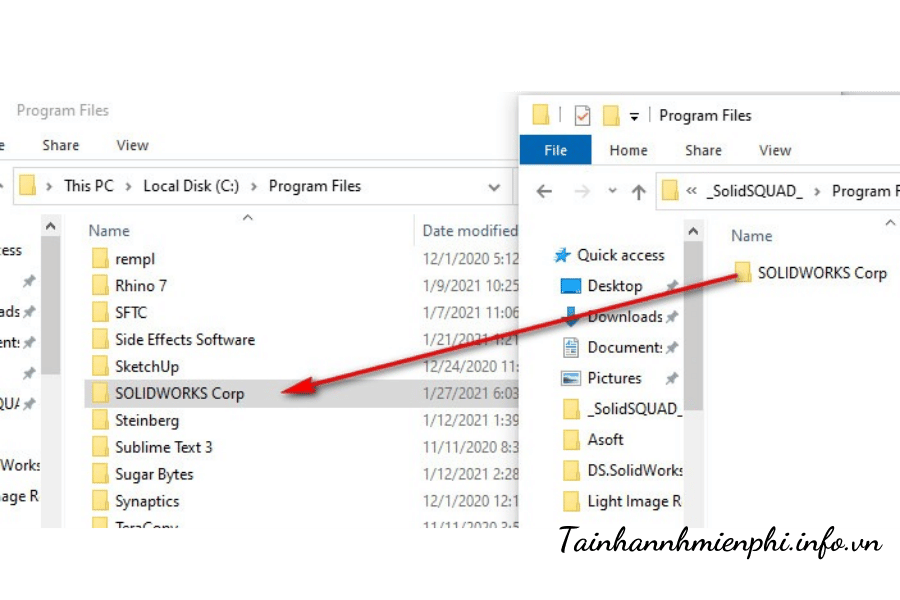900x600 pixels.
Task: Select Pictures in the navigation pane
Action: pyautogui.click(x=614, y=378)
